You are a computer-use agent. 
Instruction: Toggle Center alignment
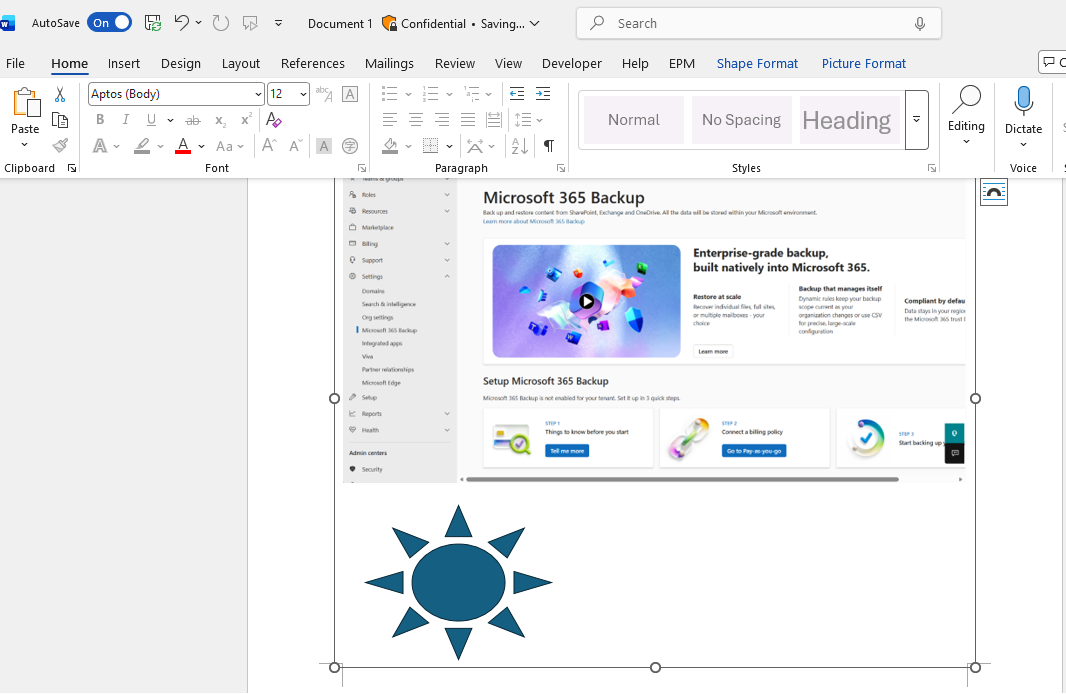tap(415, 120)
